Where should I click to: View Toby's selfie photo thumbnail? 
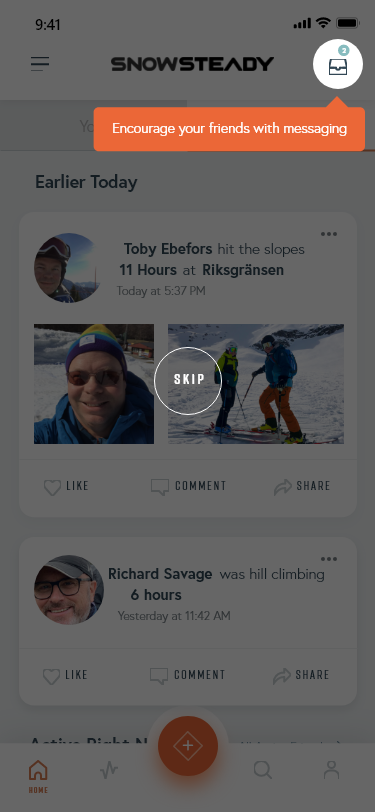pyautogui.click(x=94, y=384)
